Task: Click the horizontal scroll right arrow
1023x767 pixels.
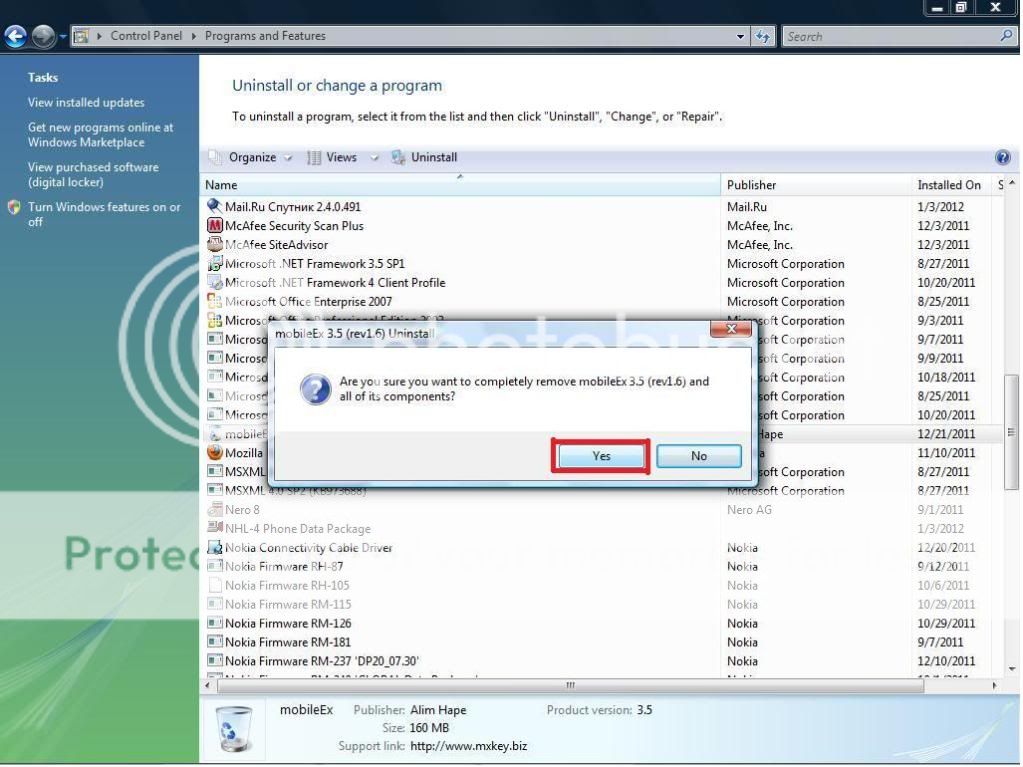Action: 994,685
